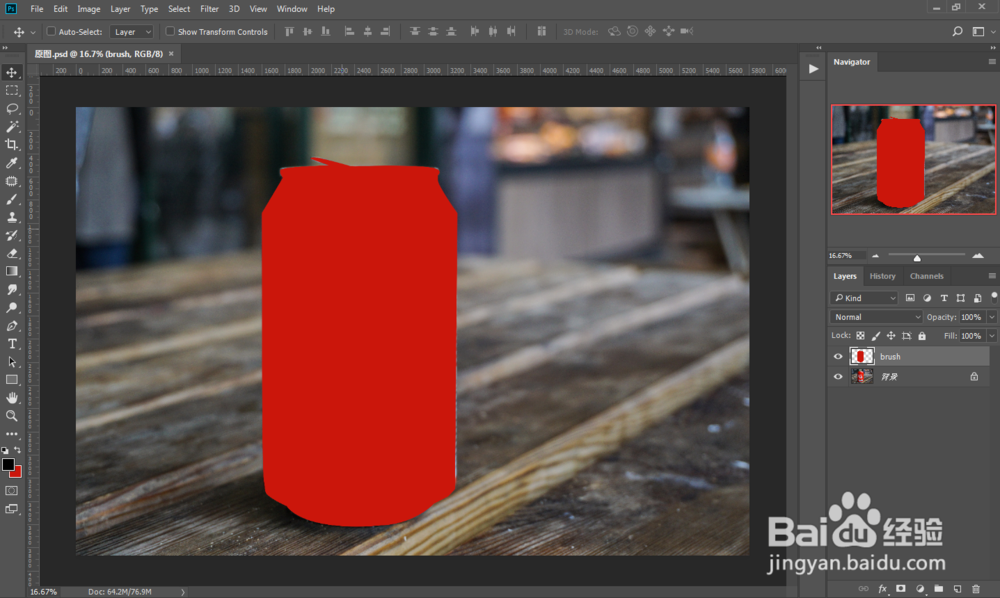Open the Filter menu
1000x598 pixels.
[x=209, y=9]
